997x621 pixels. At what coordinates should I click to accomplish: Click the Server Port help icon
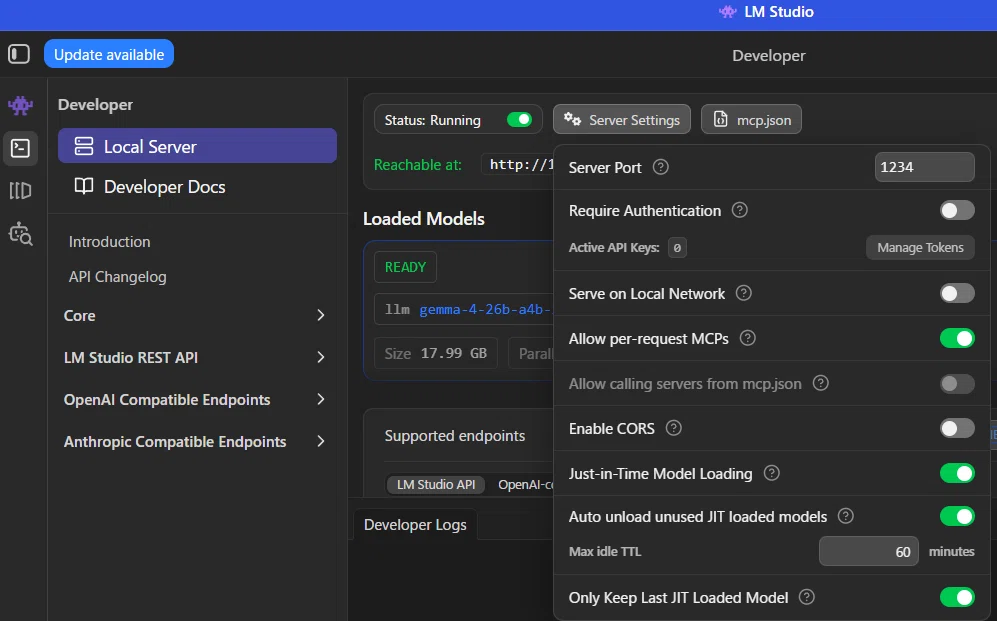[x=661, y=167]
